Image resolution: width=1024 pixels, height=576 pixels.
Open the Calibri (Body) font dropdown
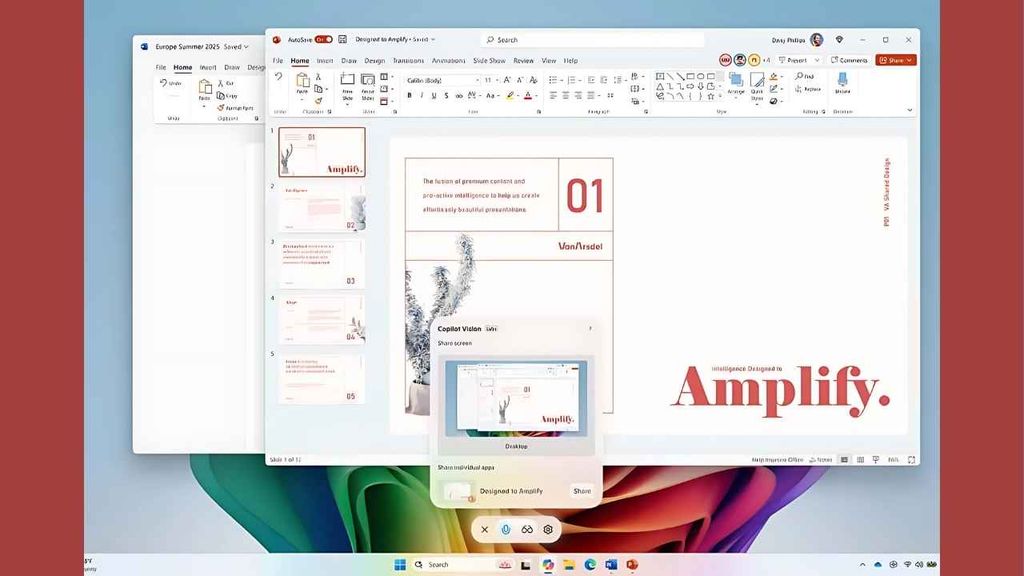click(x=442, y=80)
